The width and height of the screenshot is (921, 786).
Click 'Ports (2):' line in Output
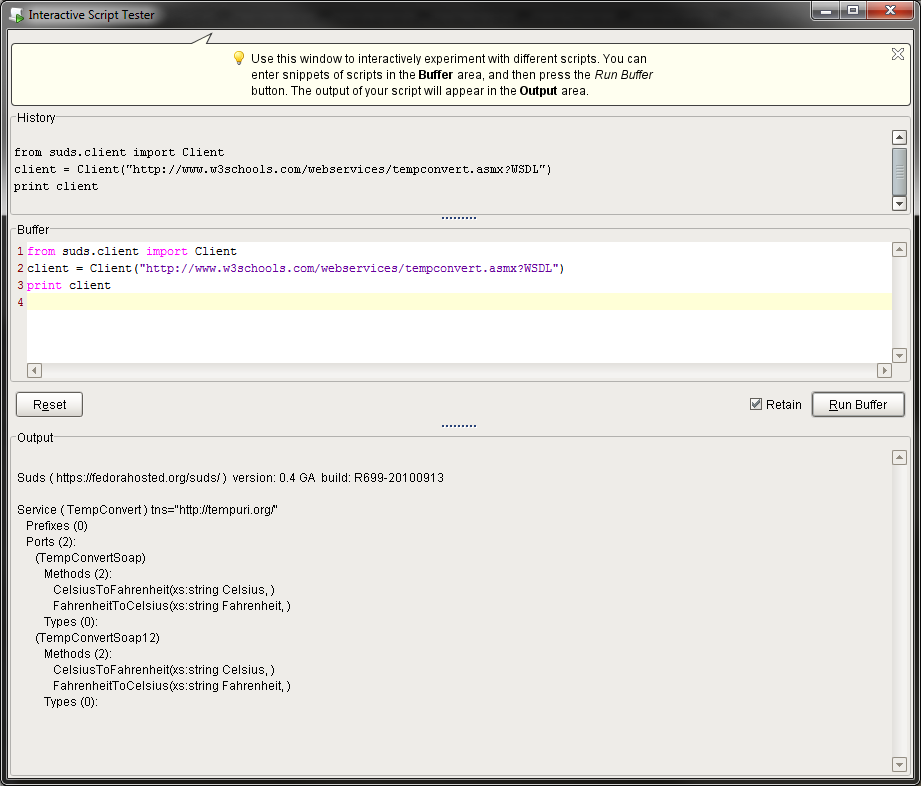tap(51, 542)
